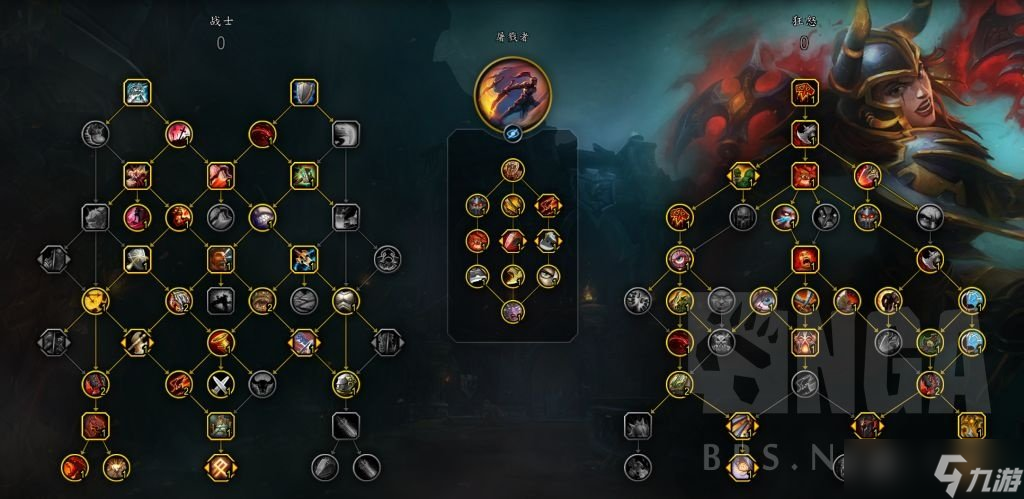Select the topmost talent in the 狂怒 tree

[x=805, y=93]
